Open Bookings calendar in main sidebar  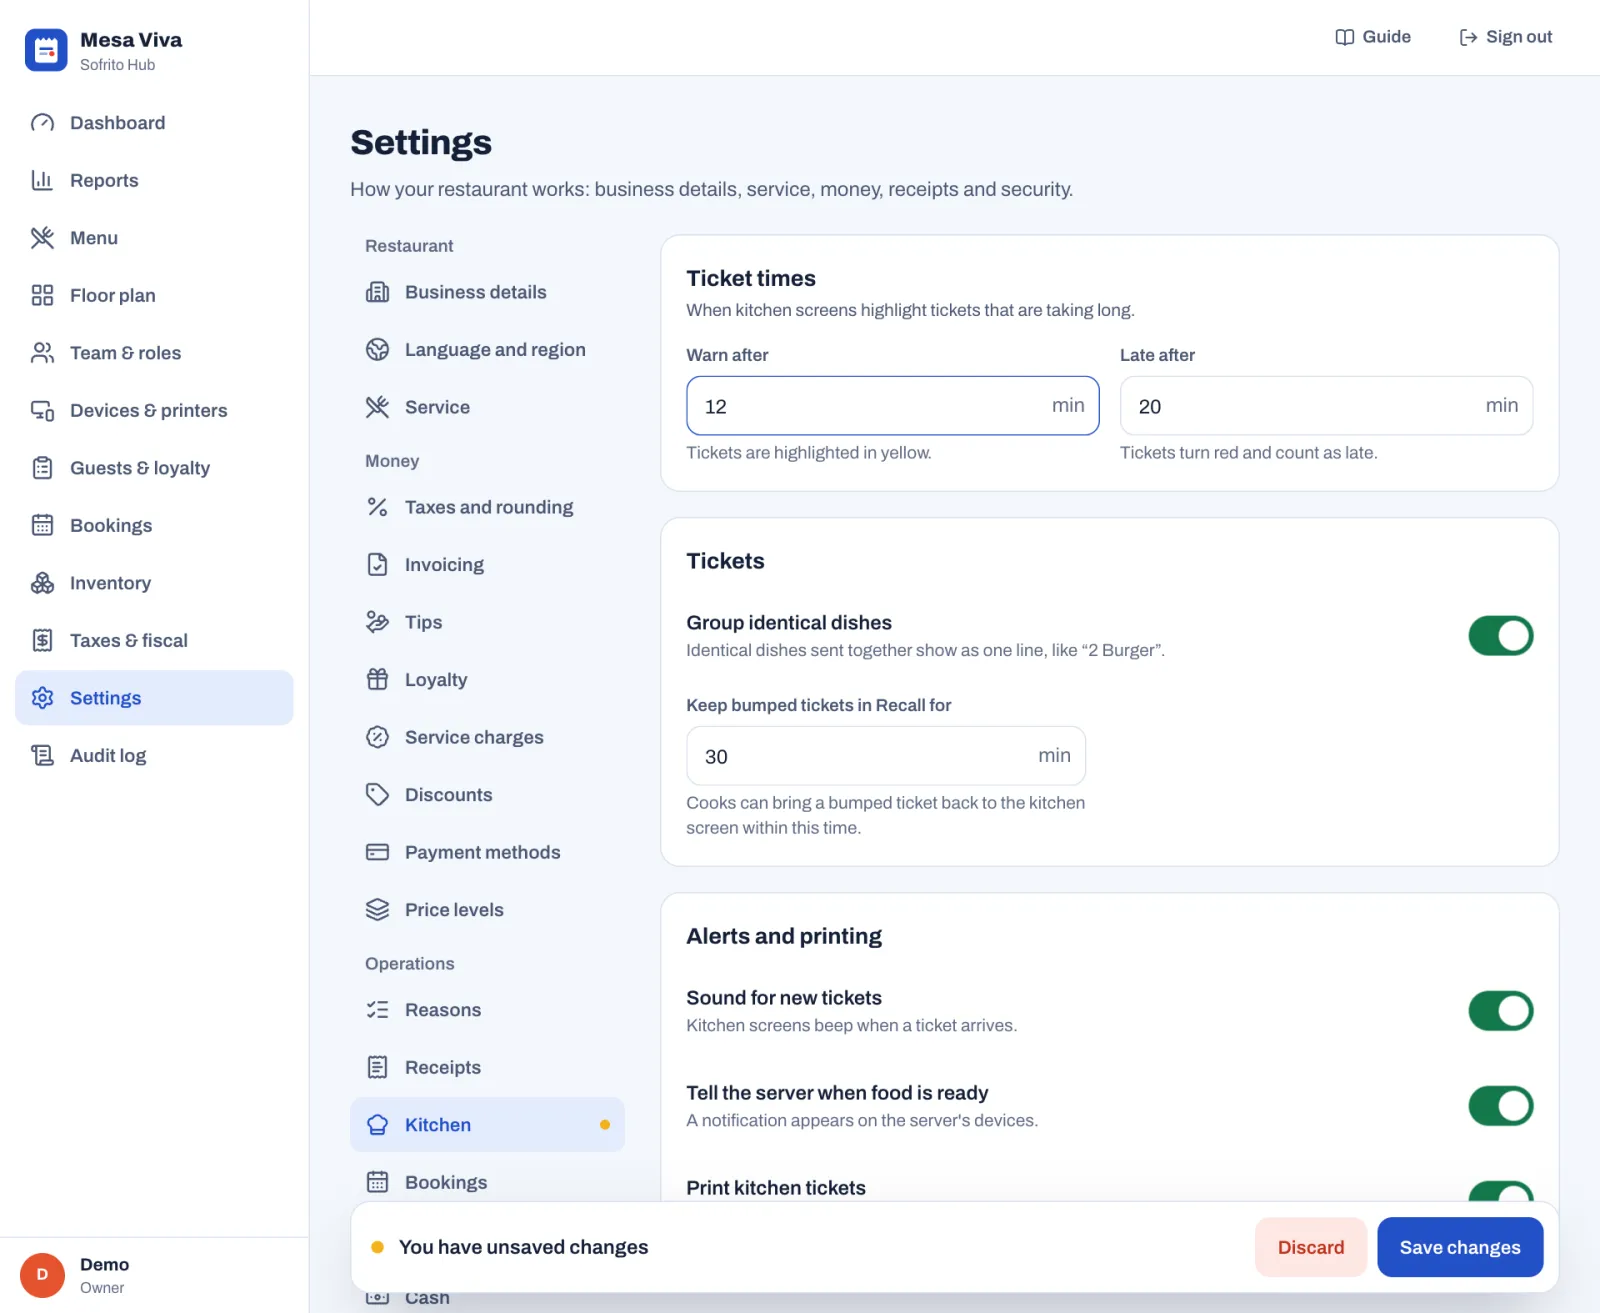pyautogui.click(x=154, y=525)
